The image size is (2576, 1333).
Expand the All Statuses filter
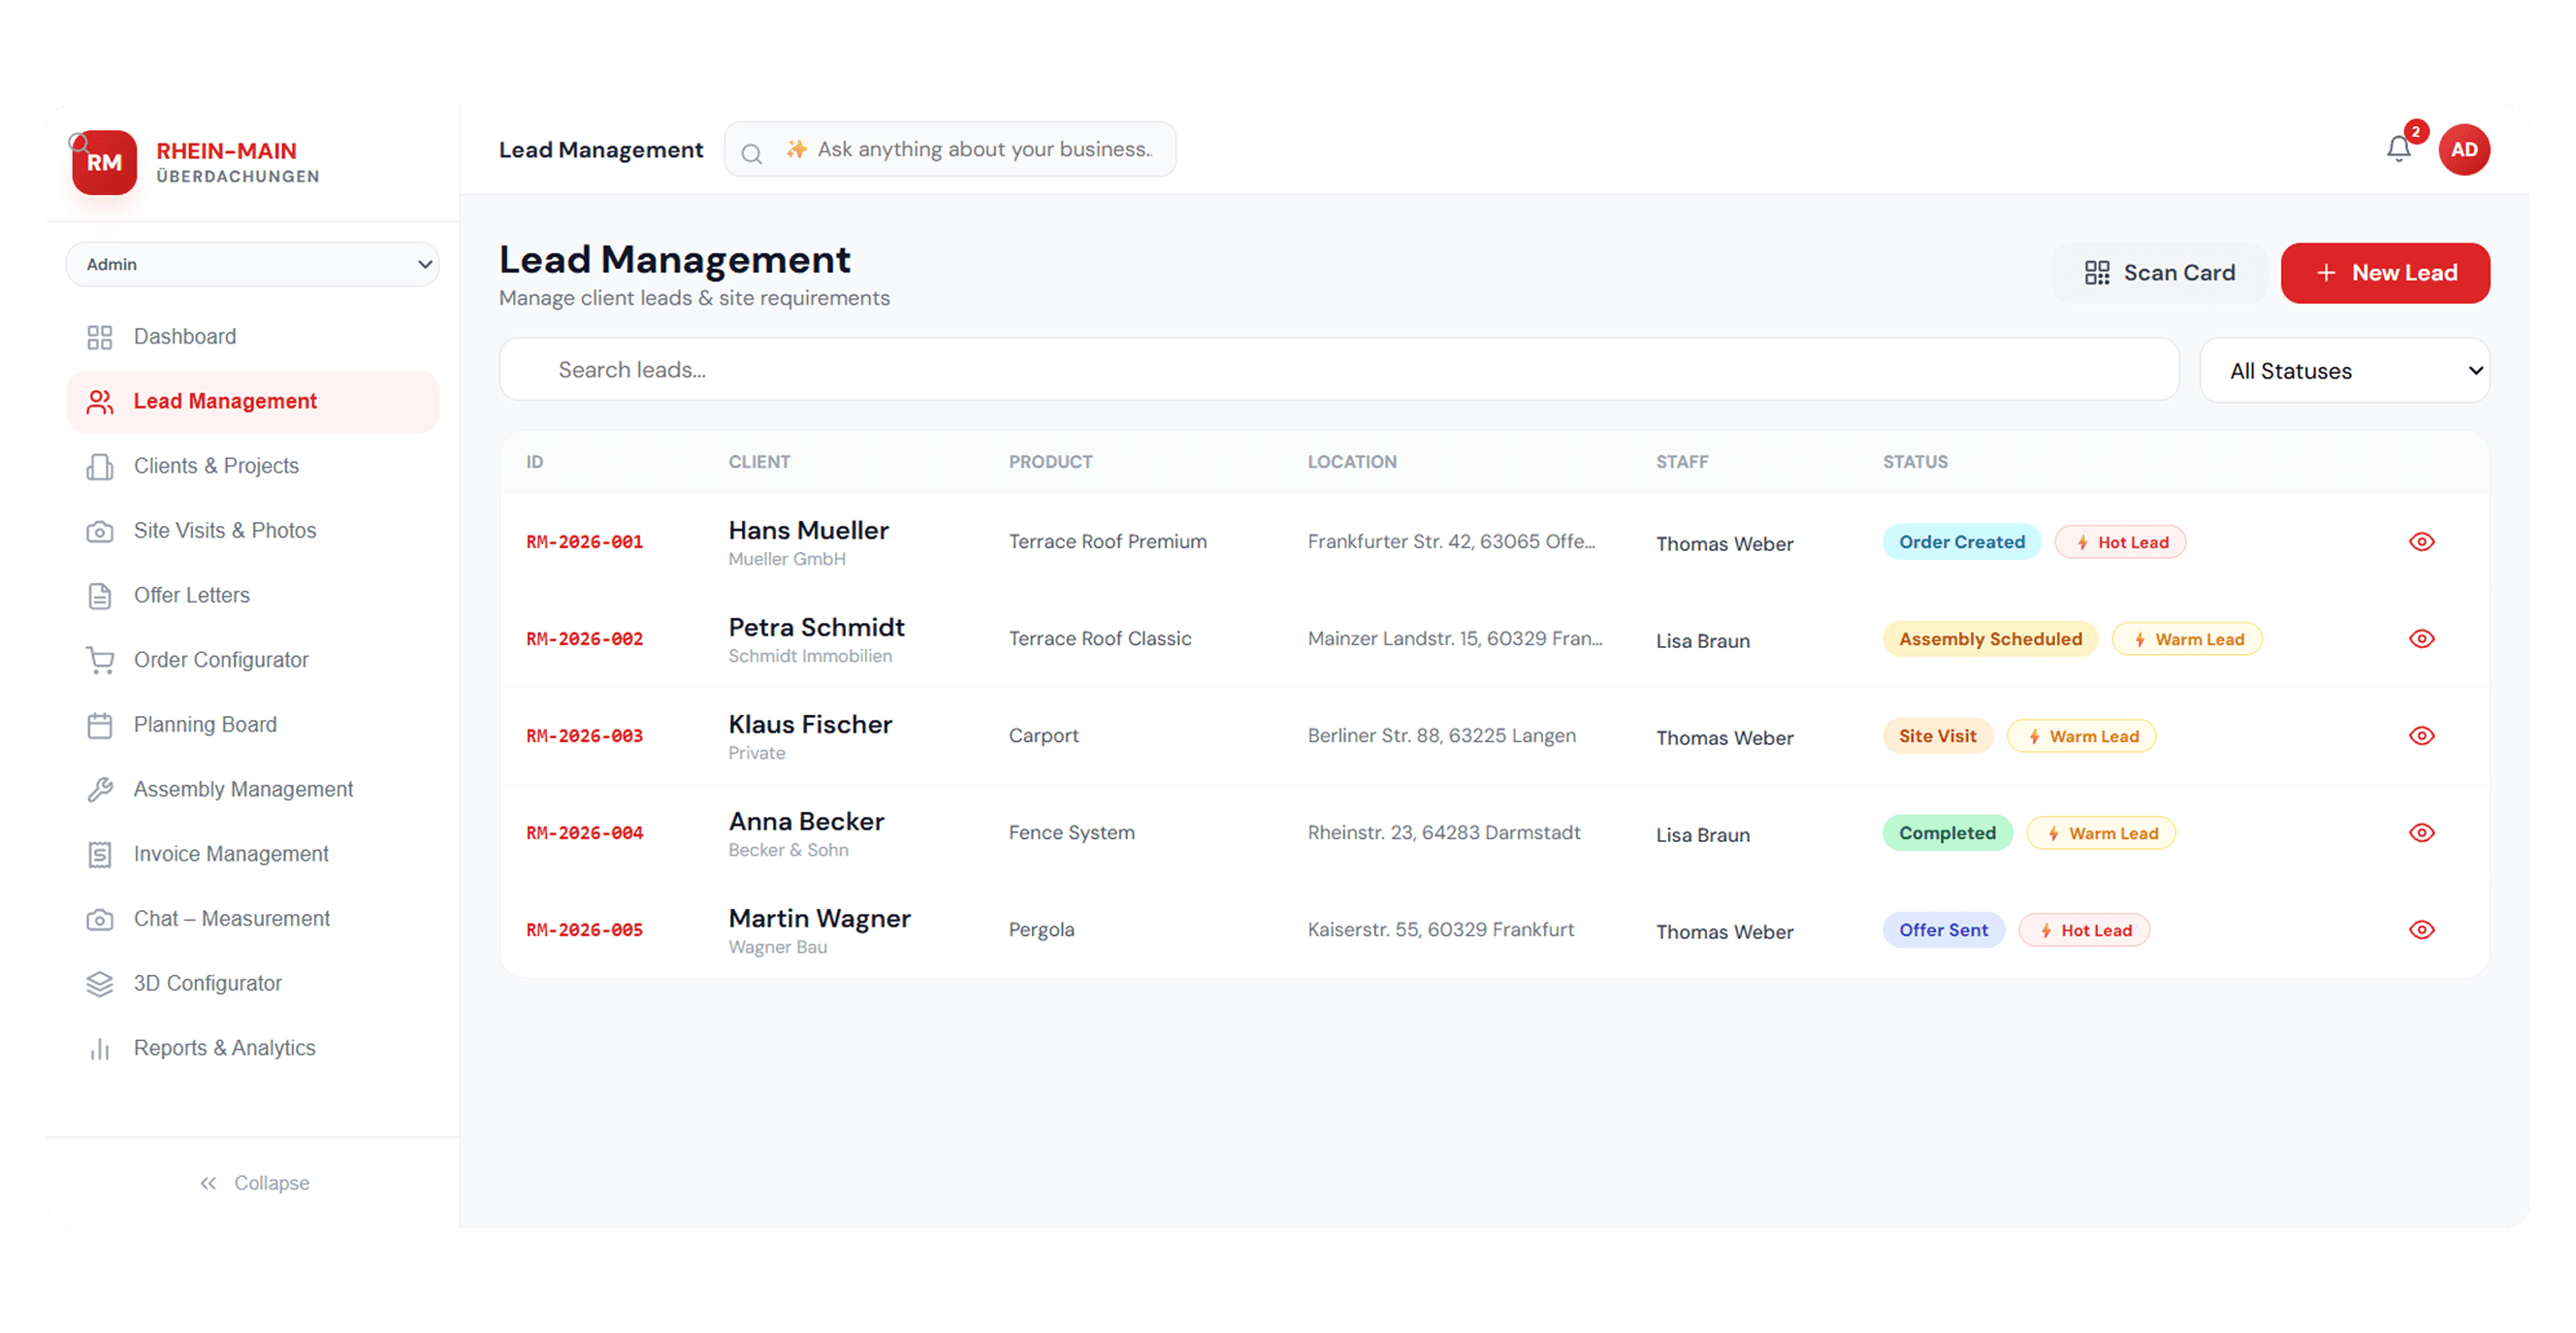click(x=2344, y=371)
